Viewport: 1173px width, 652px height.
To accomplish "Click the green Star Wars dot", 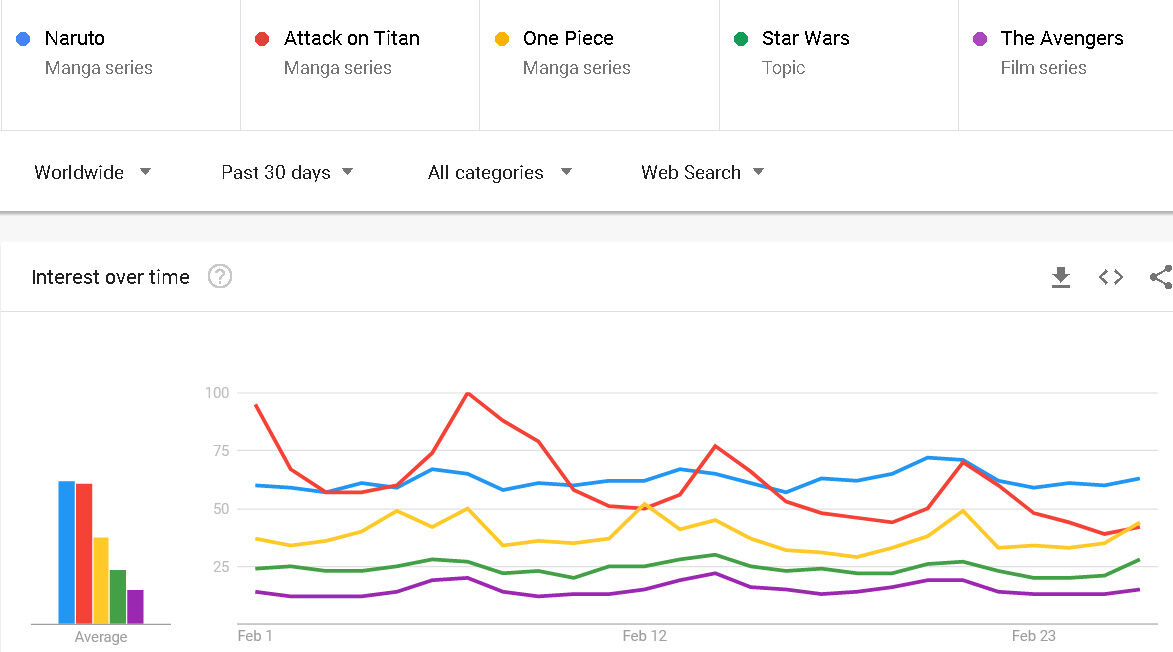I will (740, 39).
